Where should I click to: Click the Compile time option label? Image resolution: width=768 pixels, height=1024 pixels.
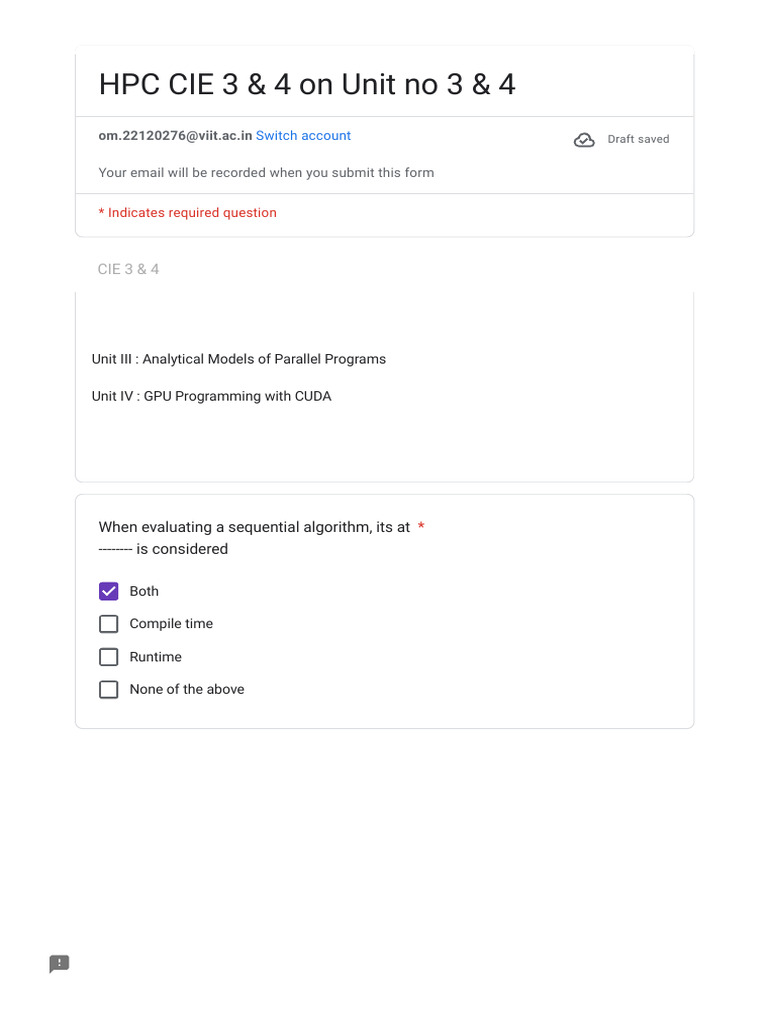click(x=171, y=624)
